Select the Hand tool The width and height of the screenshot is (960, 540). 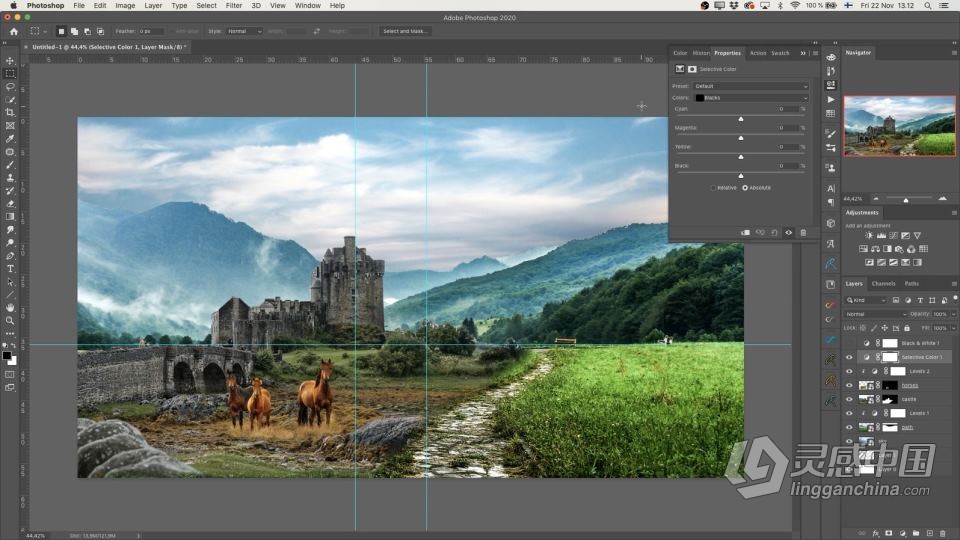(x=10, y=307)
